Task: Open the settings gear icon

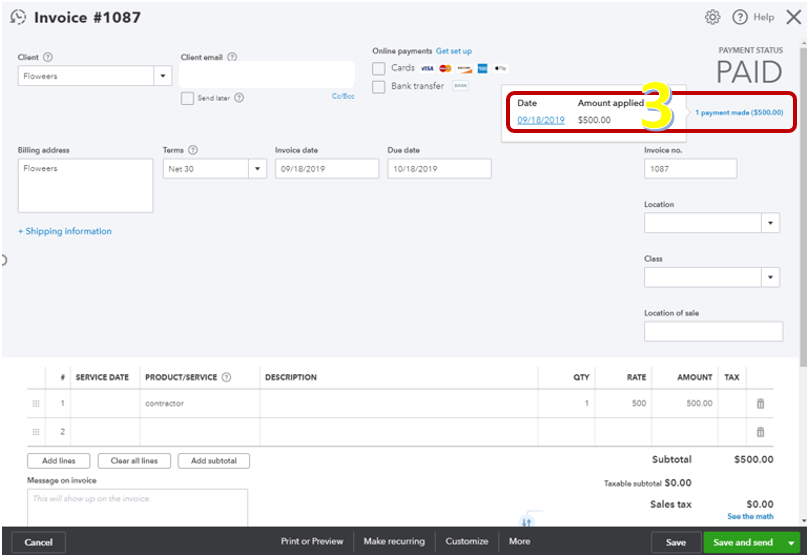Action: click(x=713, y=17)
